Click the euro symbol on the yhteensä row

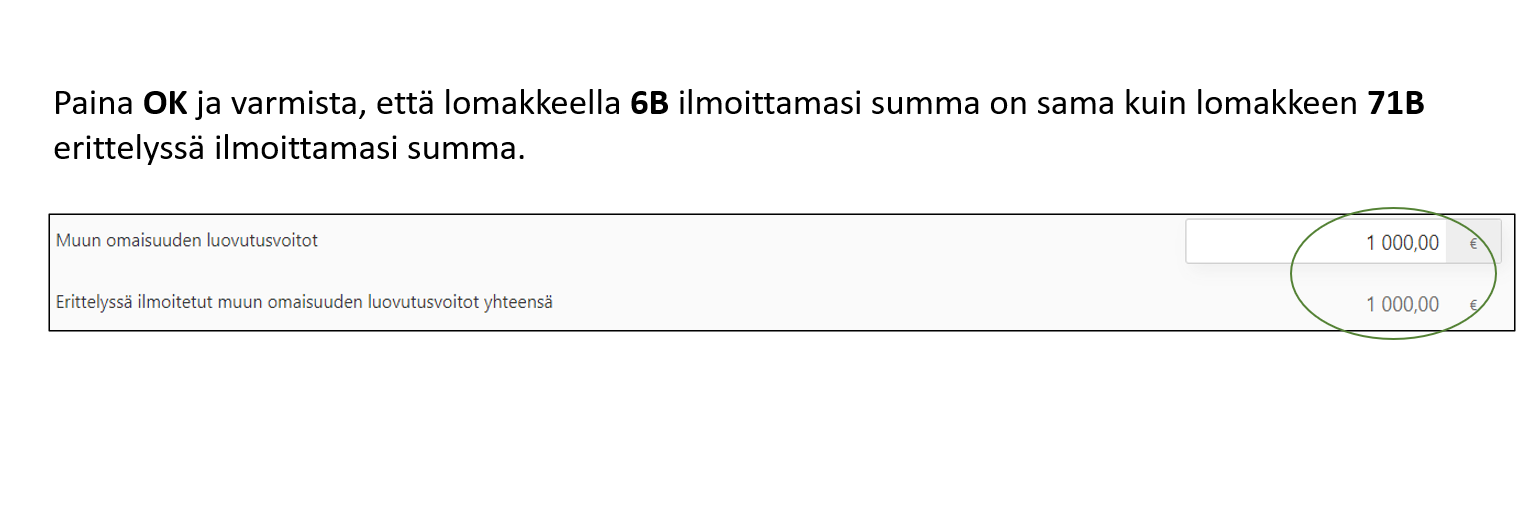coord(1473,305)
